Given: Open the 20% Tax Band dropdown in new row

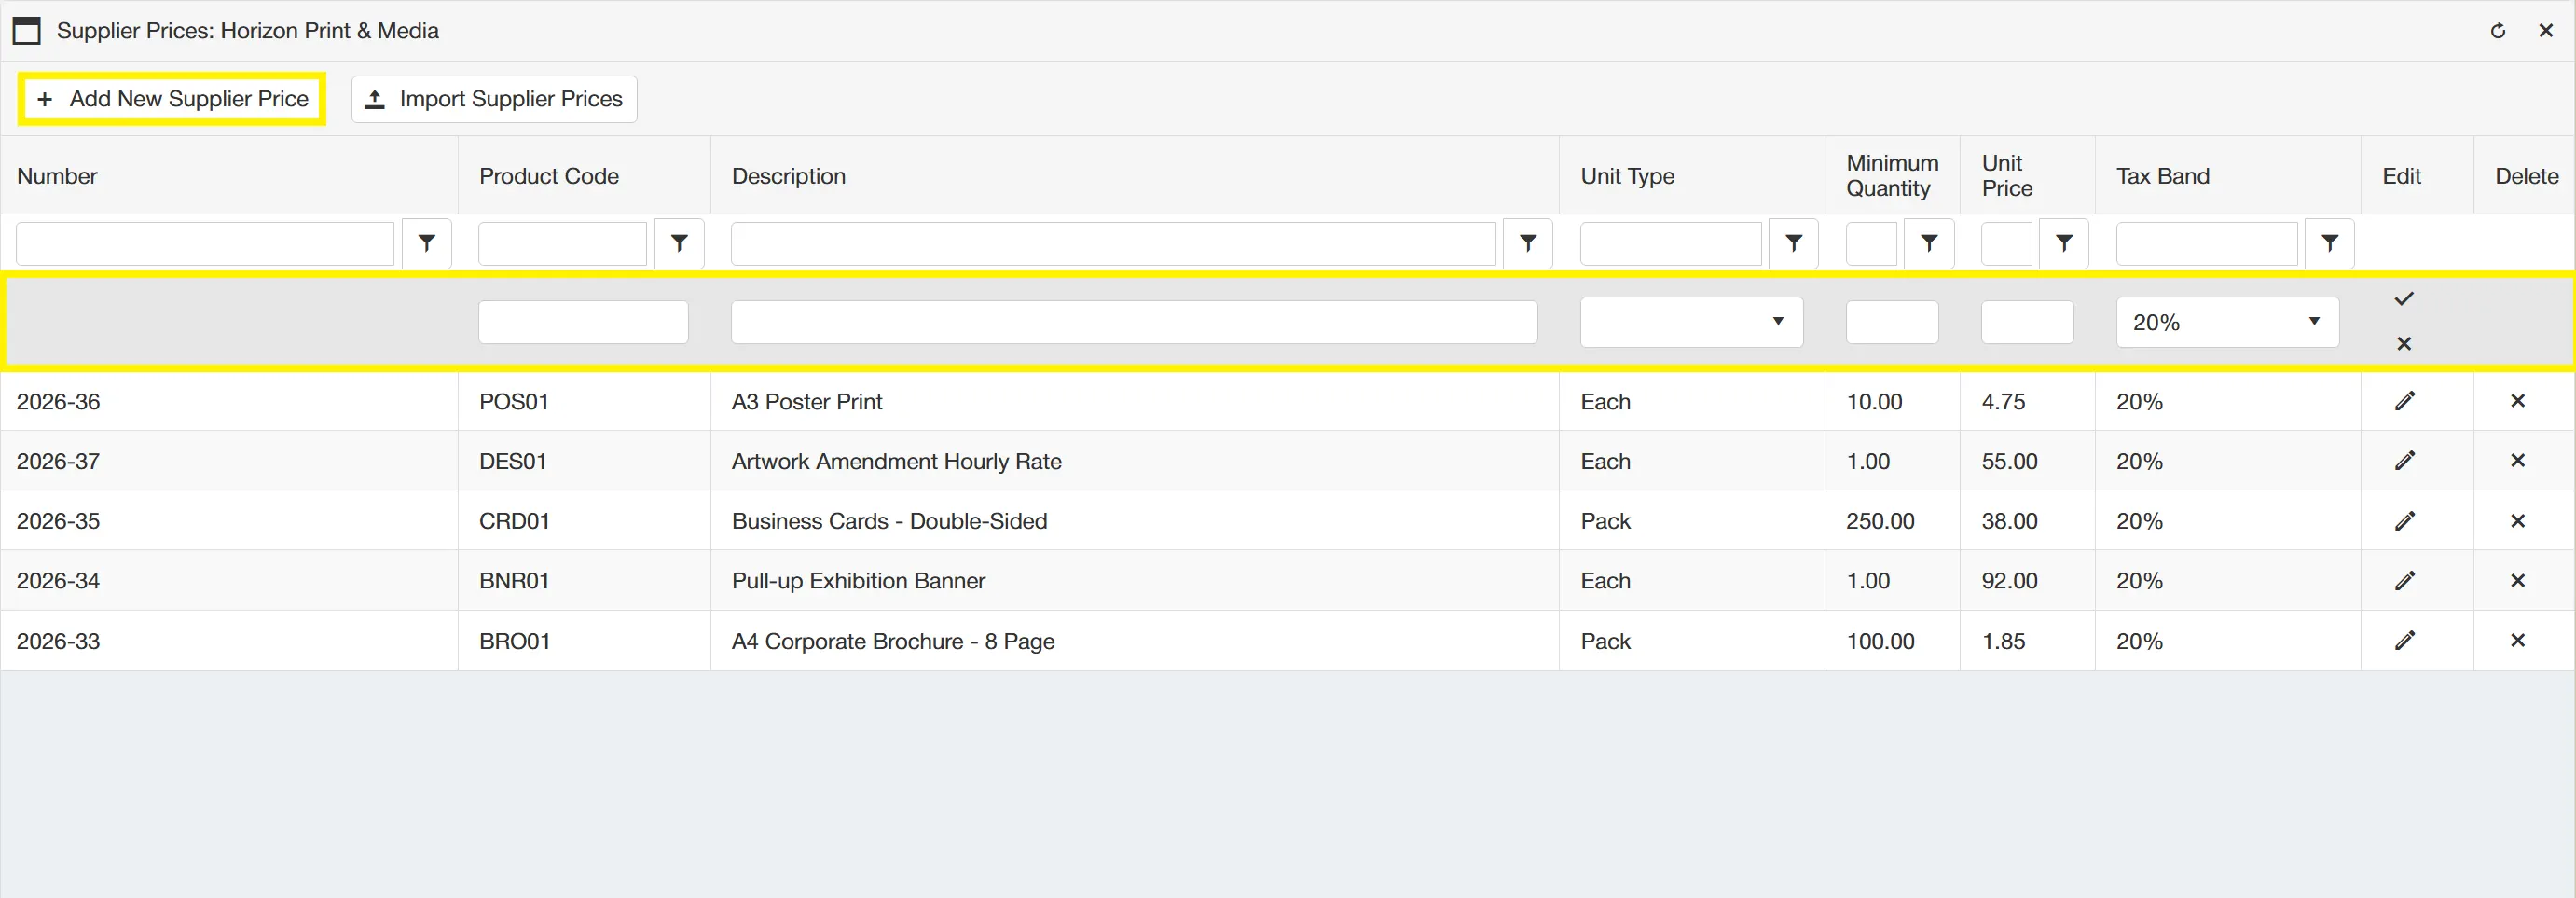Looking at the screenshot, I should [x=2227, y=322].
